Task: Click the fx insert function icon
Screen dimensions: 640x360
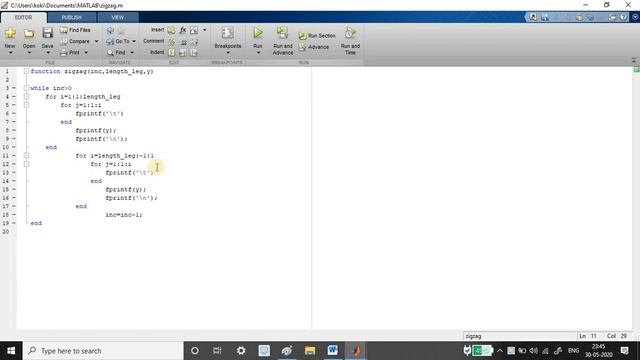Action: 183,30
